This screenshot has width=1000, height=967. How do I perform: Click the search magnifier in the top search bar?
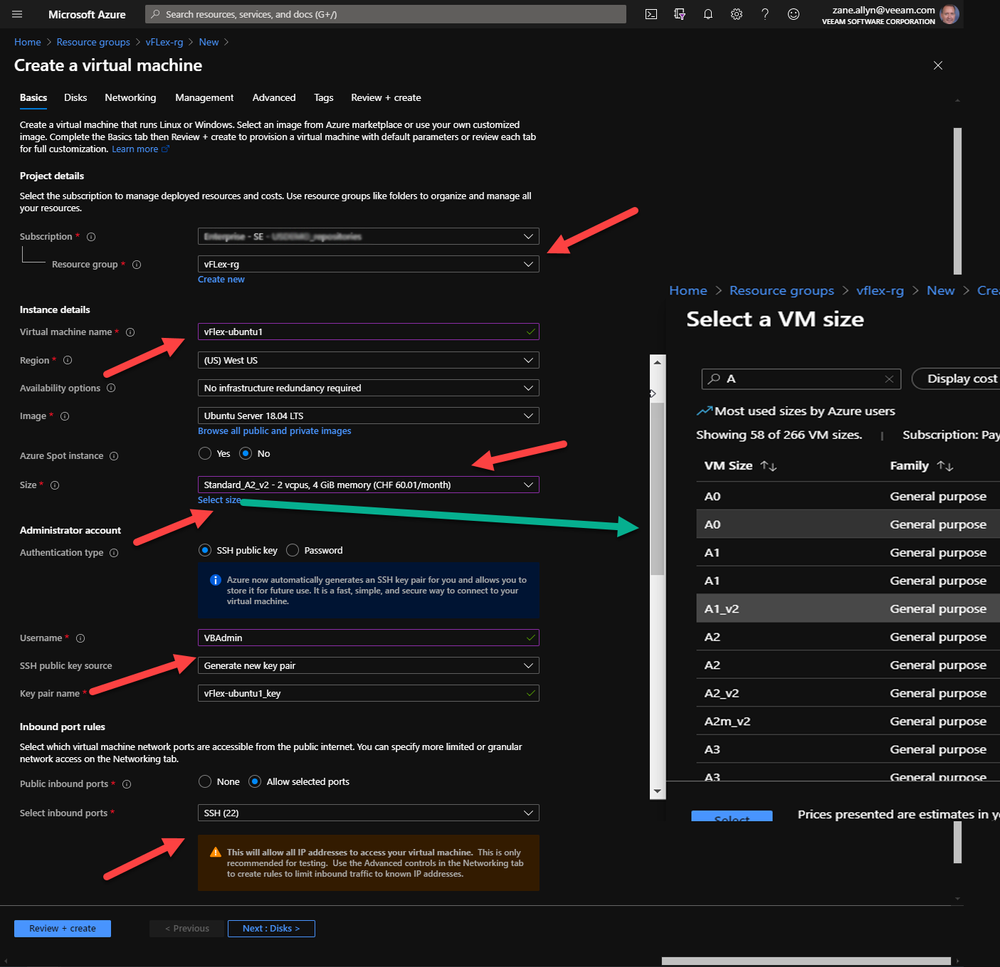pos(155,14)
